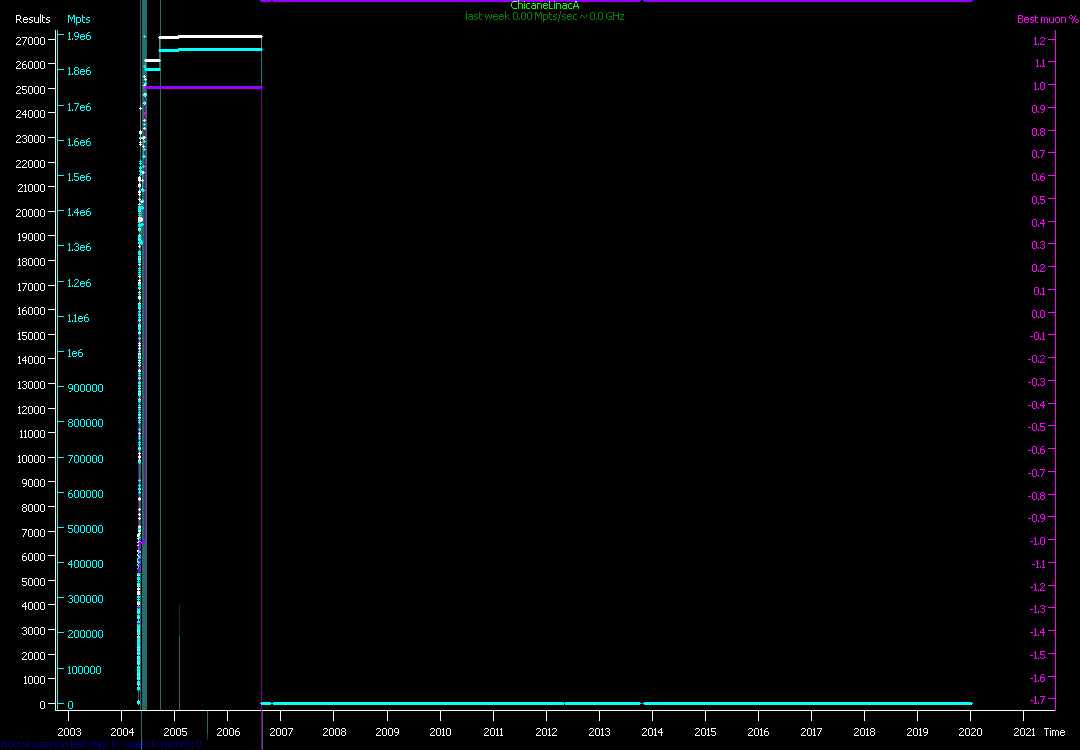Click the last week Mpts/sec status text
The width and height of the screenshot is (1080, 750).
tap(544, 17)
